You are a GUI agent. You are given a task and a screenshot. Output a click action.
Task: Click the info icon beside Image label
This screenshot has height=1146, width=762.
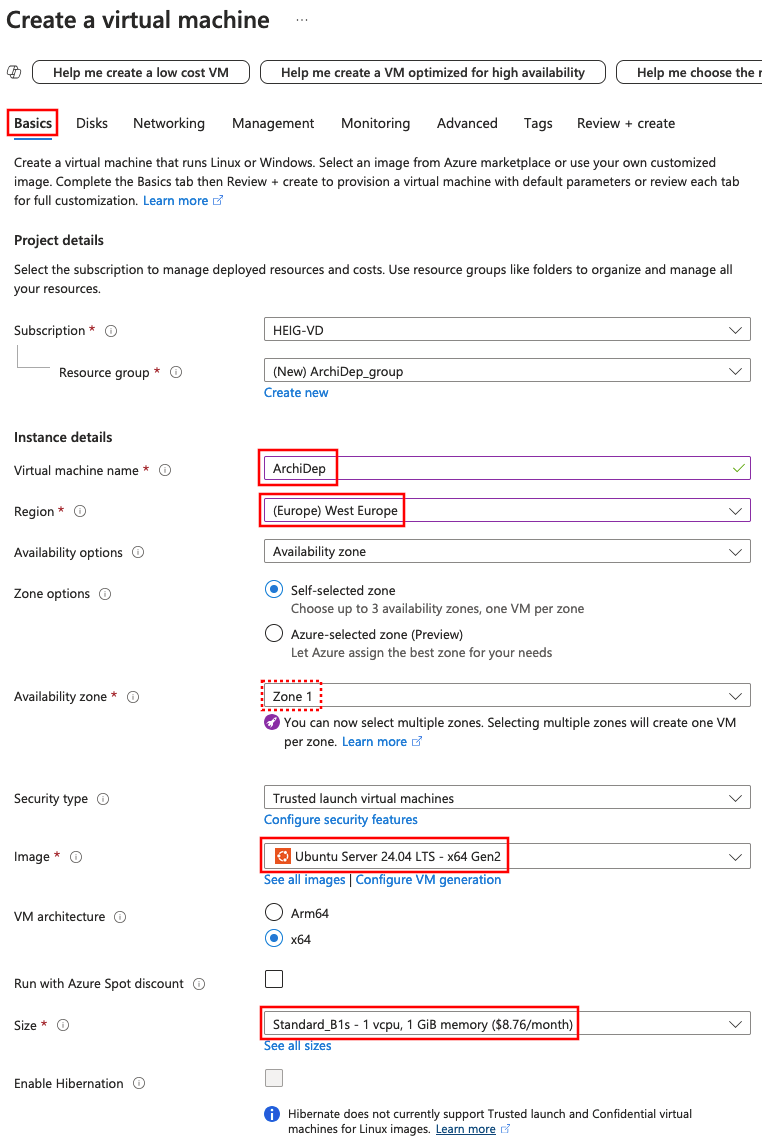point(76,857)
